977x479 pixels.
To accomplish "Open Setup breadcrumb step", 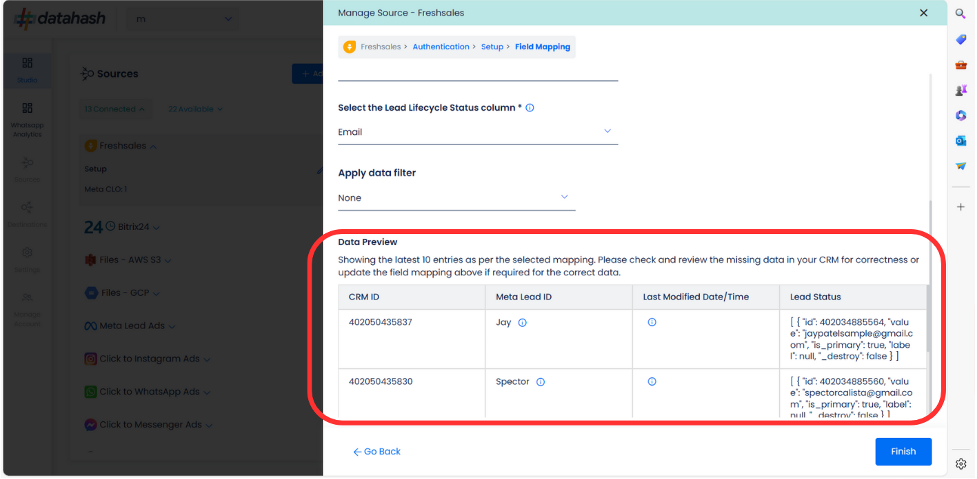I will tap(492, 47).
